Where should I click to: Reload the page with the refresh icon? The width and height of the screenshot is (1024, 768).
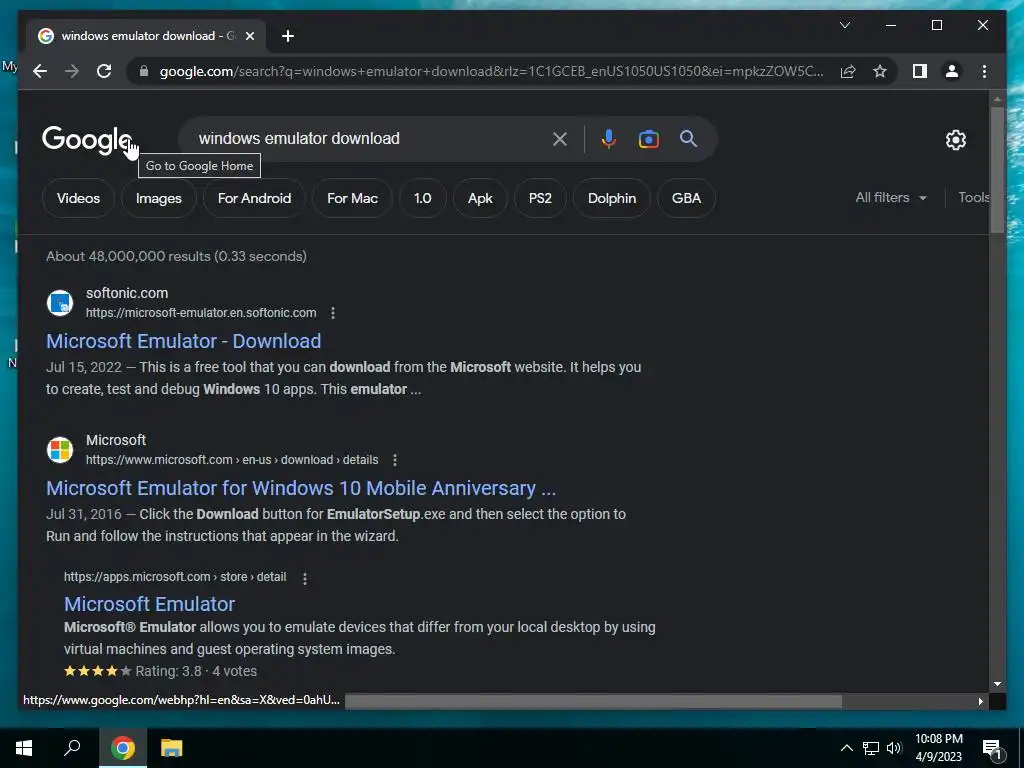pyautogui.click(x=104, y=71)
